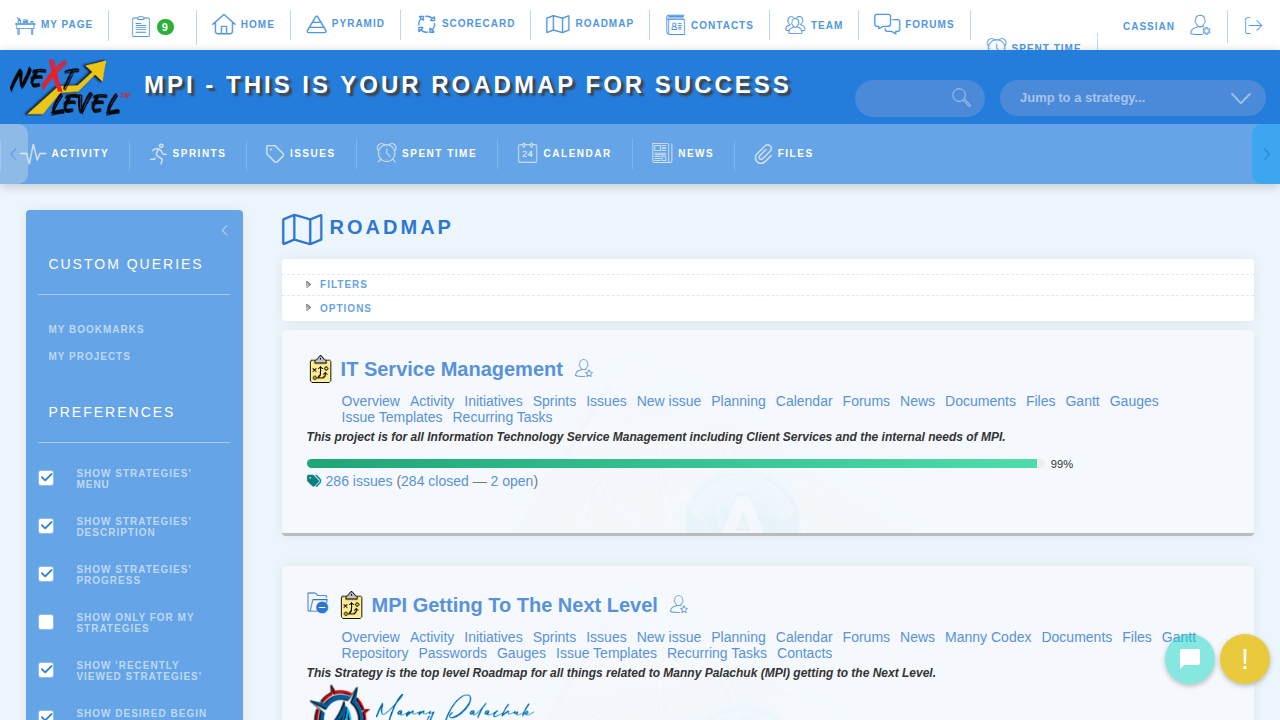The width and height of the screenshot is (1280, 720).
Task: Click the user settings icon beside Cassian
Action: 1200,25
